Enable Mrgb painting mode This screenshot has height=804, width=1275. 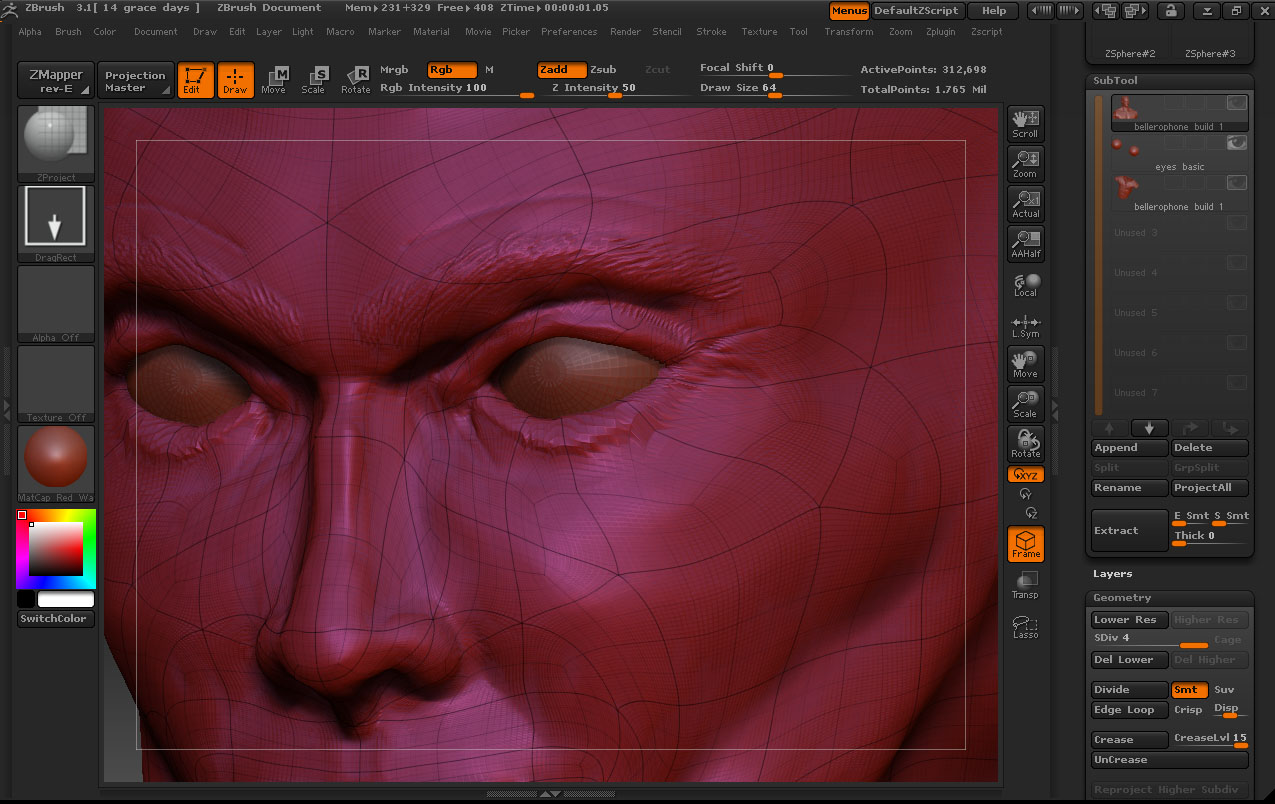point(395,70)
